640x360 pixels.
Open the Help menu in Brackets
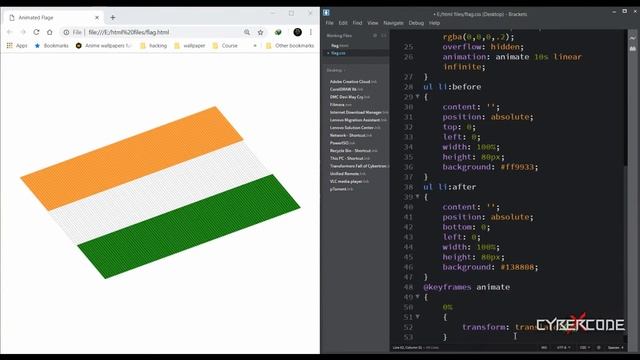tap(434, 23)
